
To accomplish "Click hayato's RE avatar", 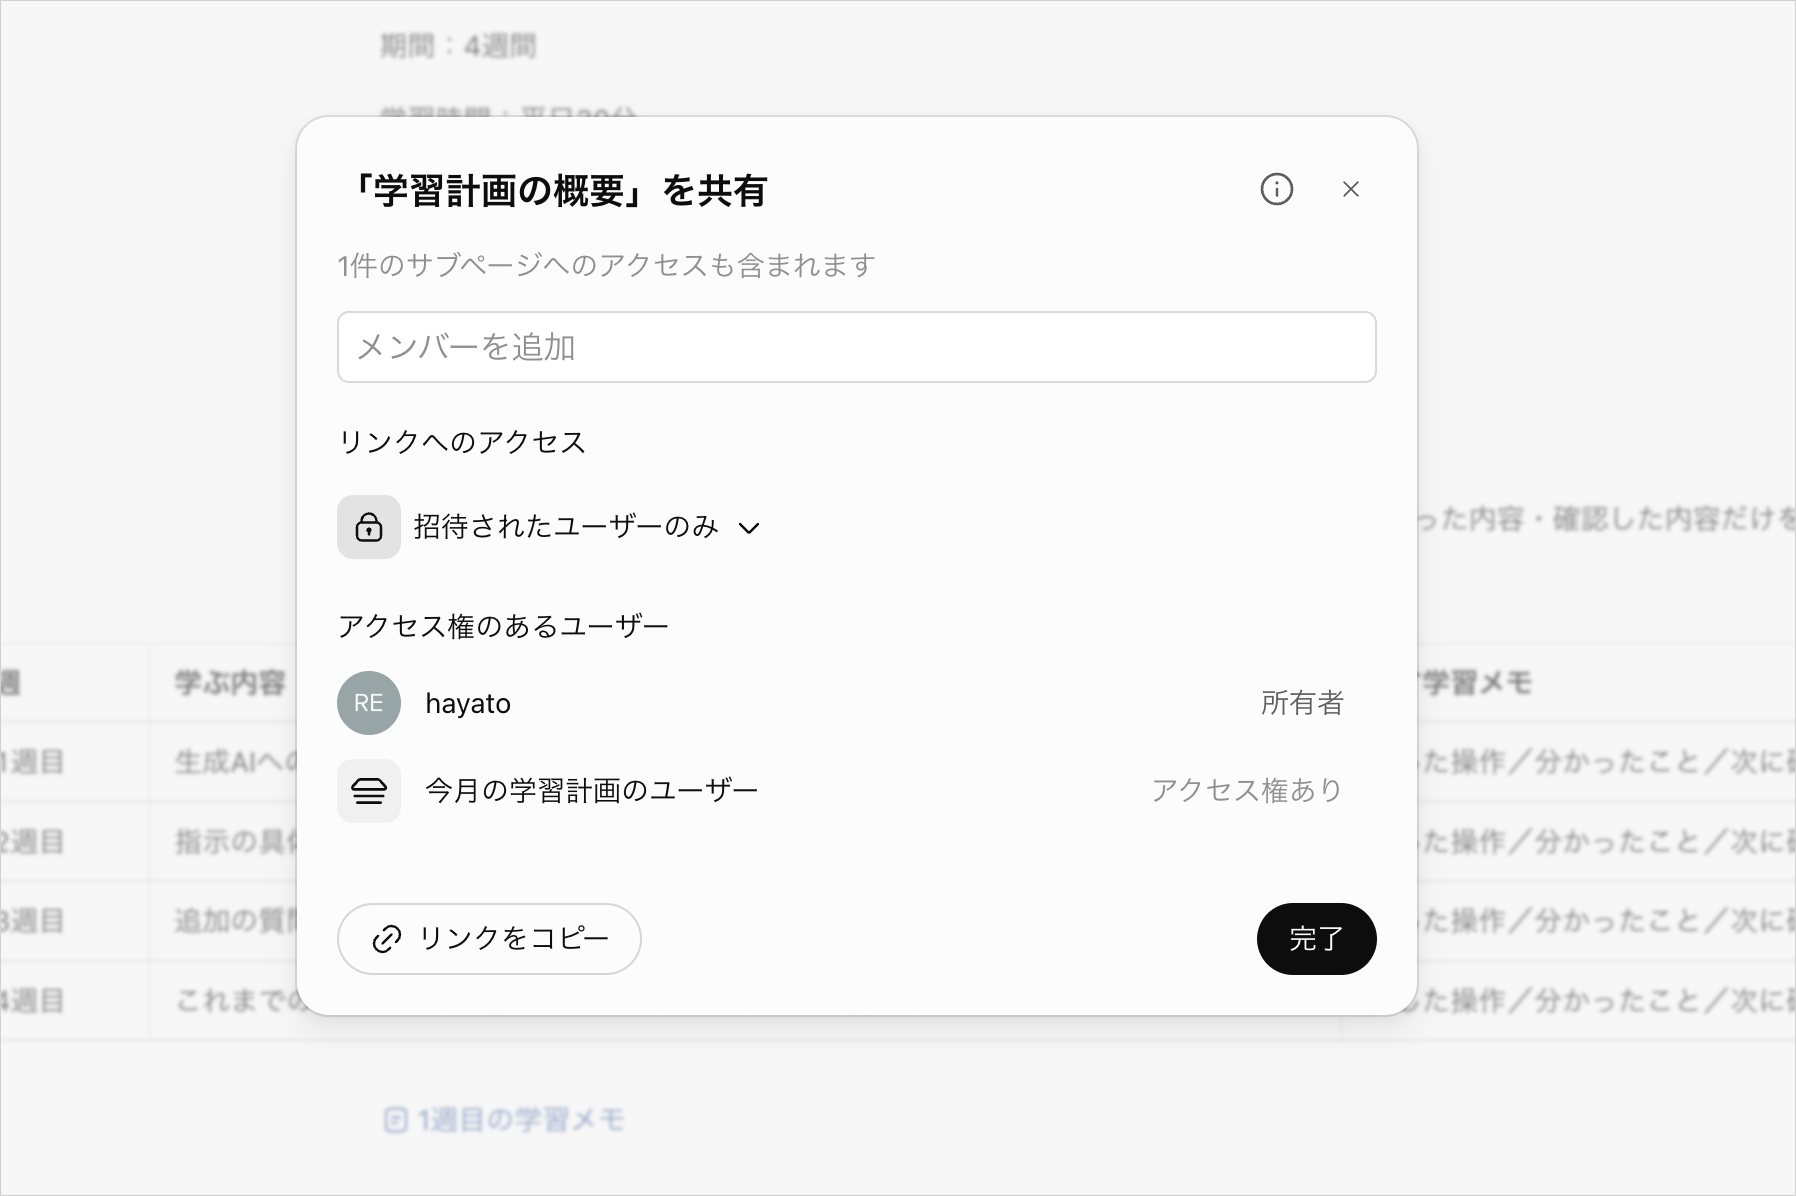I will [369, 703].
